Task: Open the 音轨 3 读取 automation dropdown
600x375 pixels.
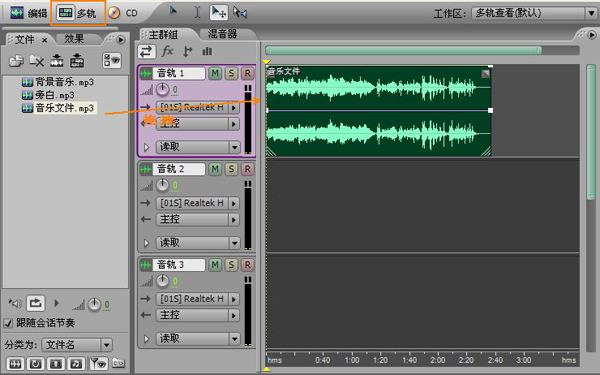Action: 197,338
